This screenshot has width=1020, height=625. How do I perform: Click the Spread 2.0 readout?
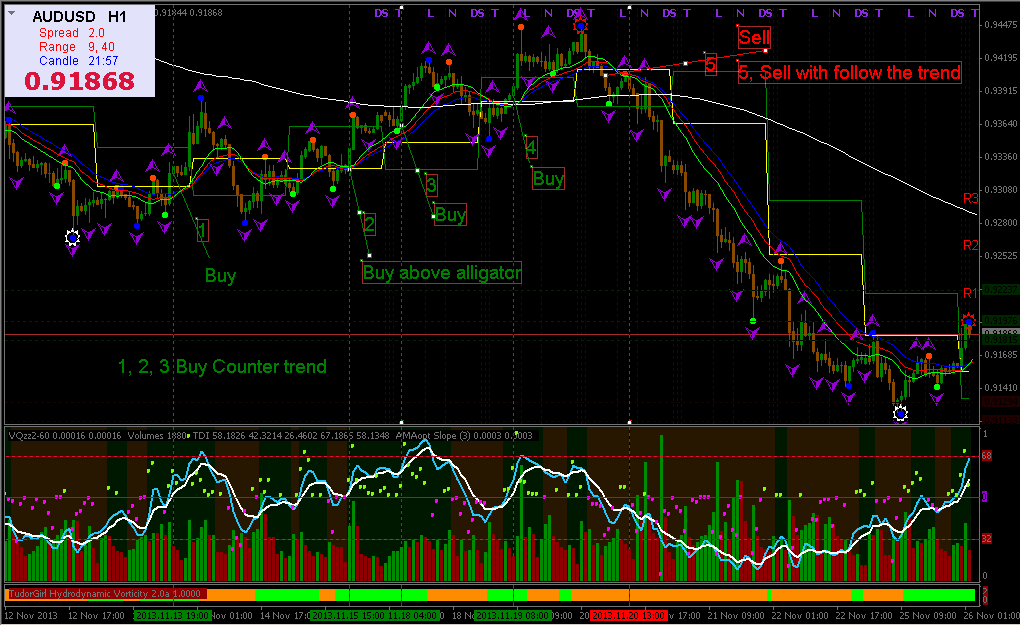[72, 33]
